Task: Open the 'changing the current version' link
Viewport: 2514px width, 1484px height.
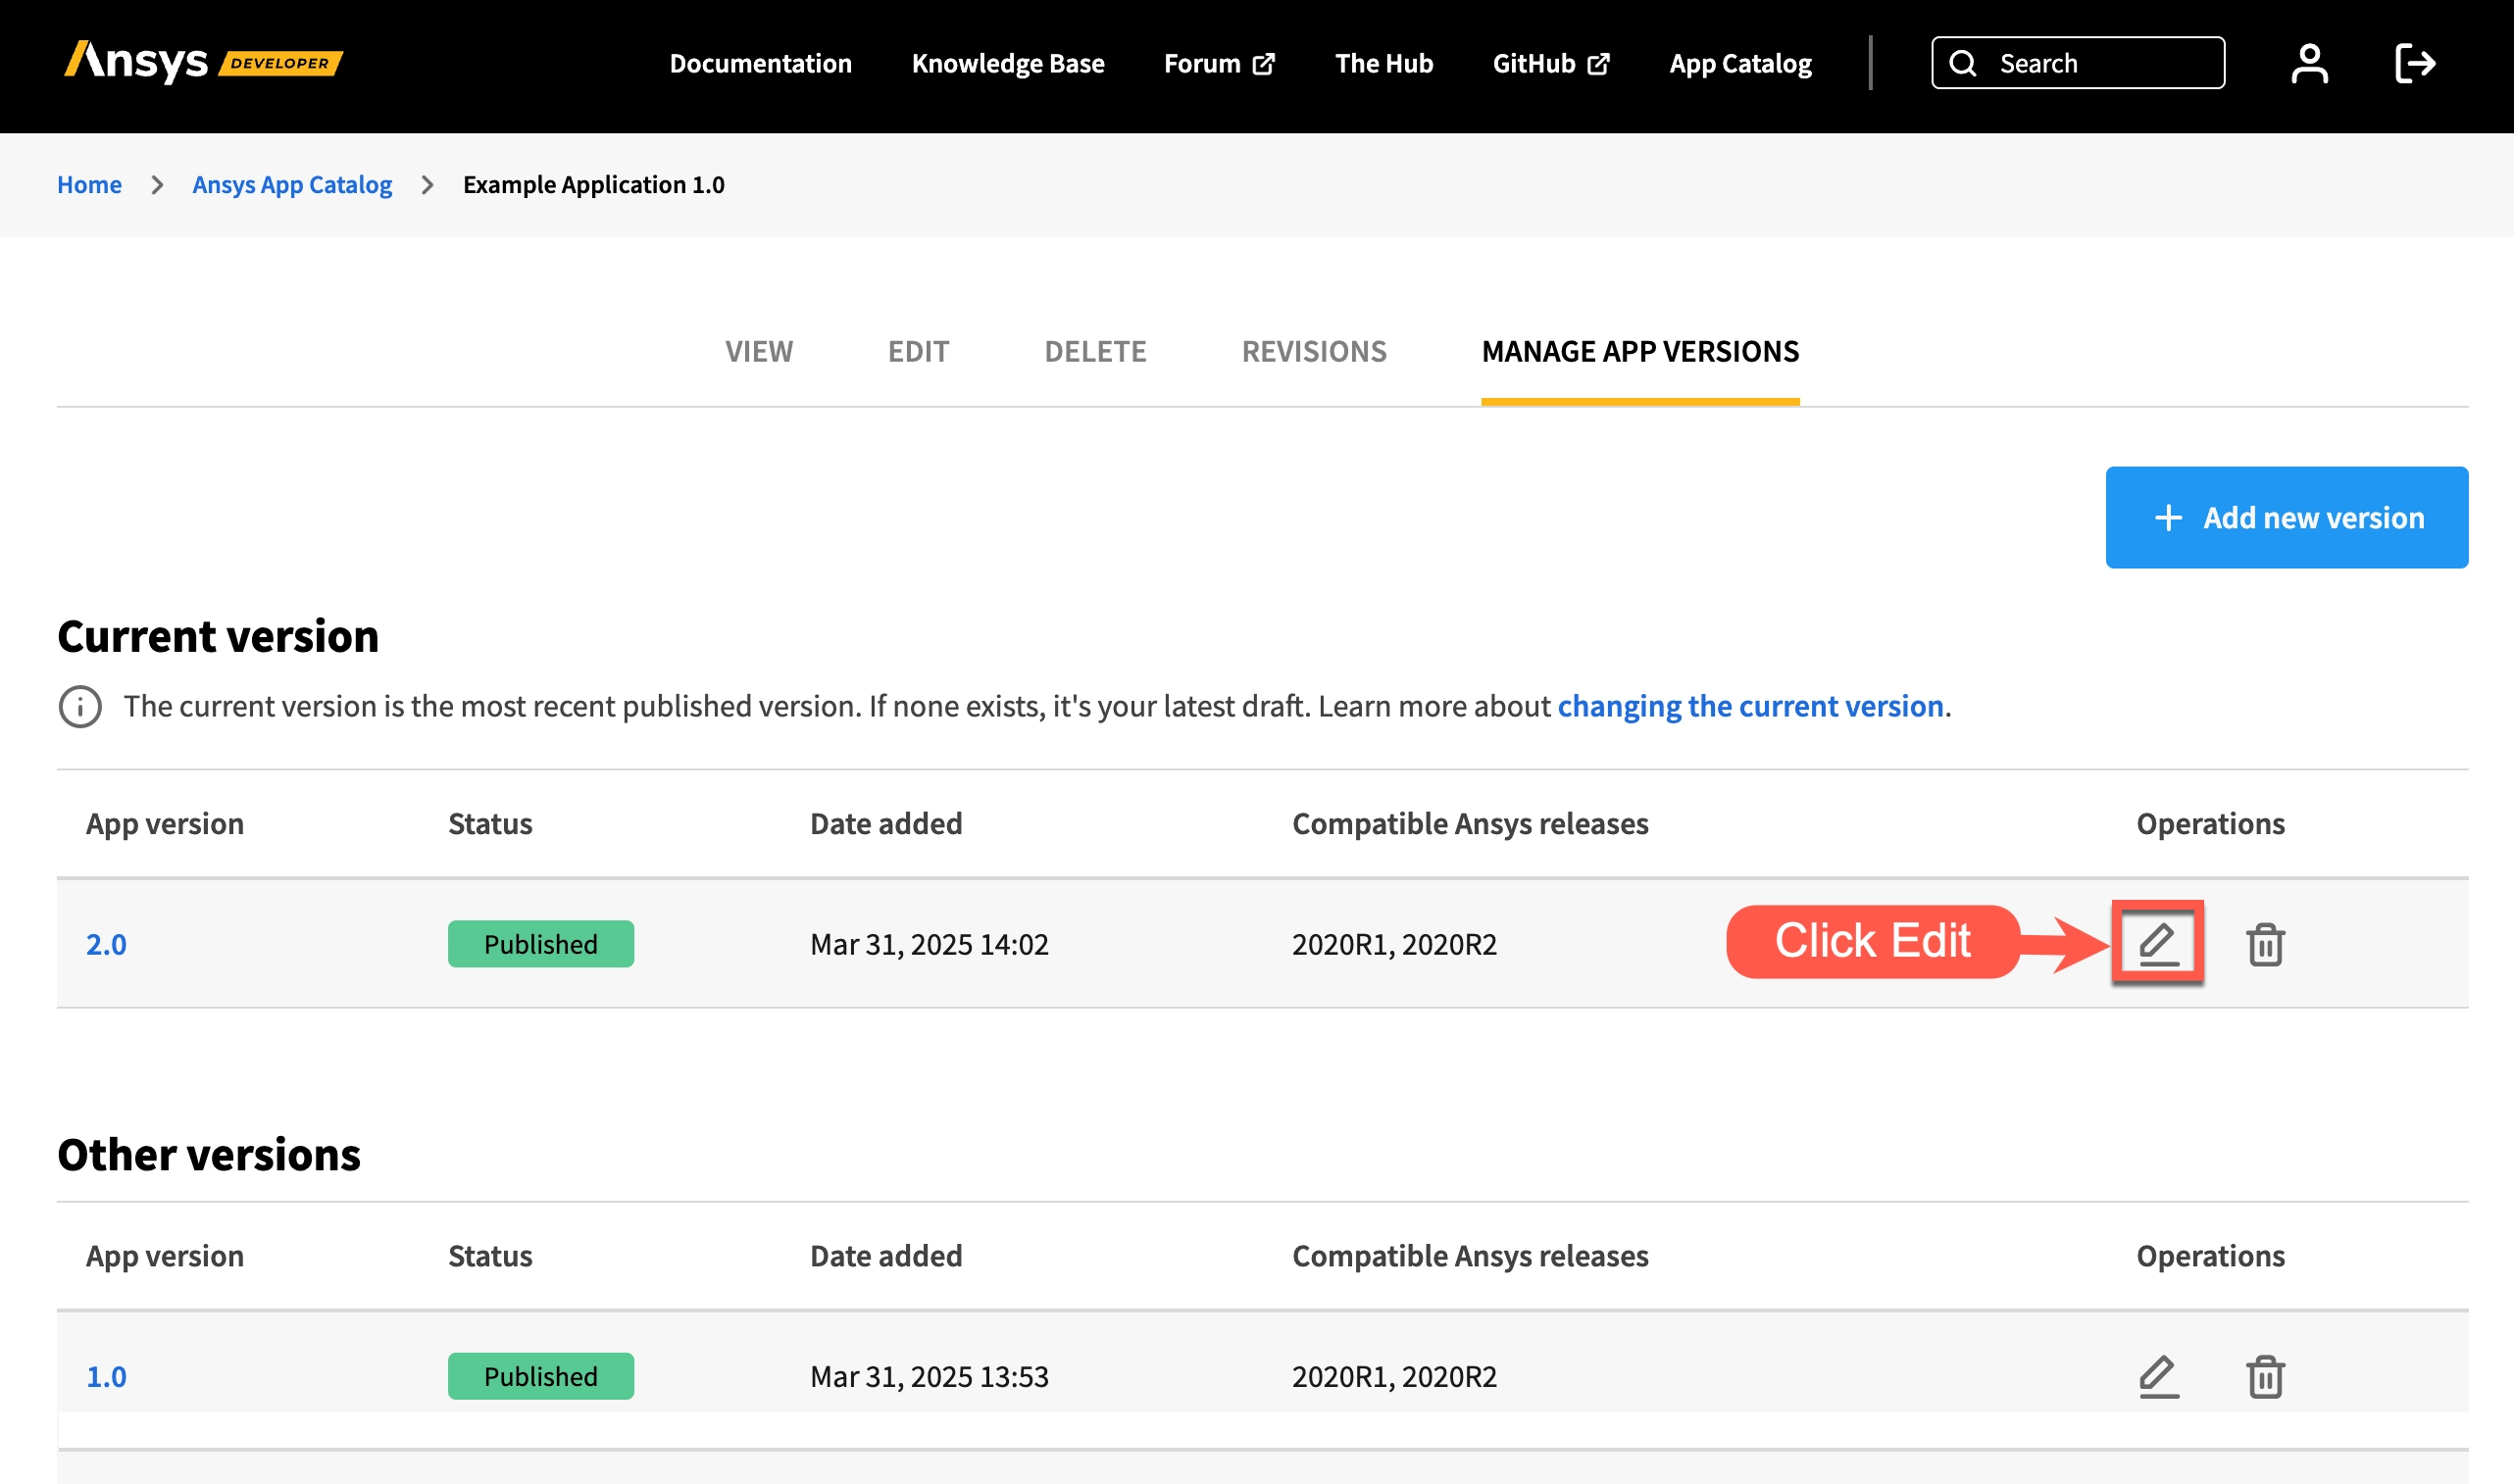Action: click(1750, 707)
